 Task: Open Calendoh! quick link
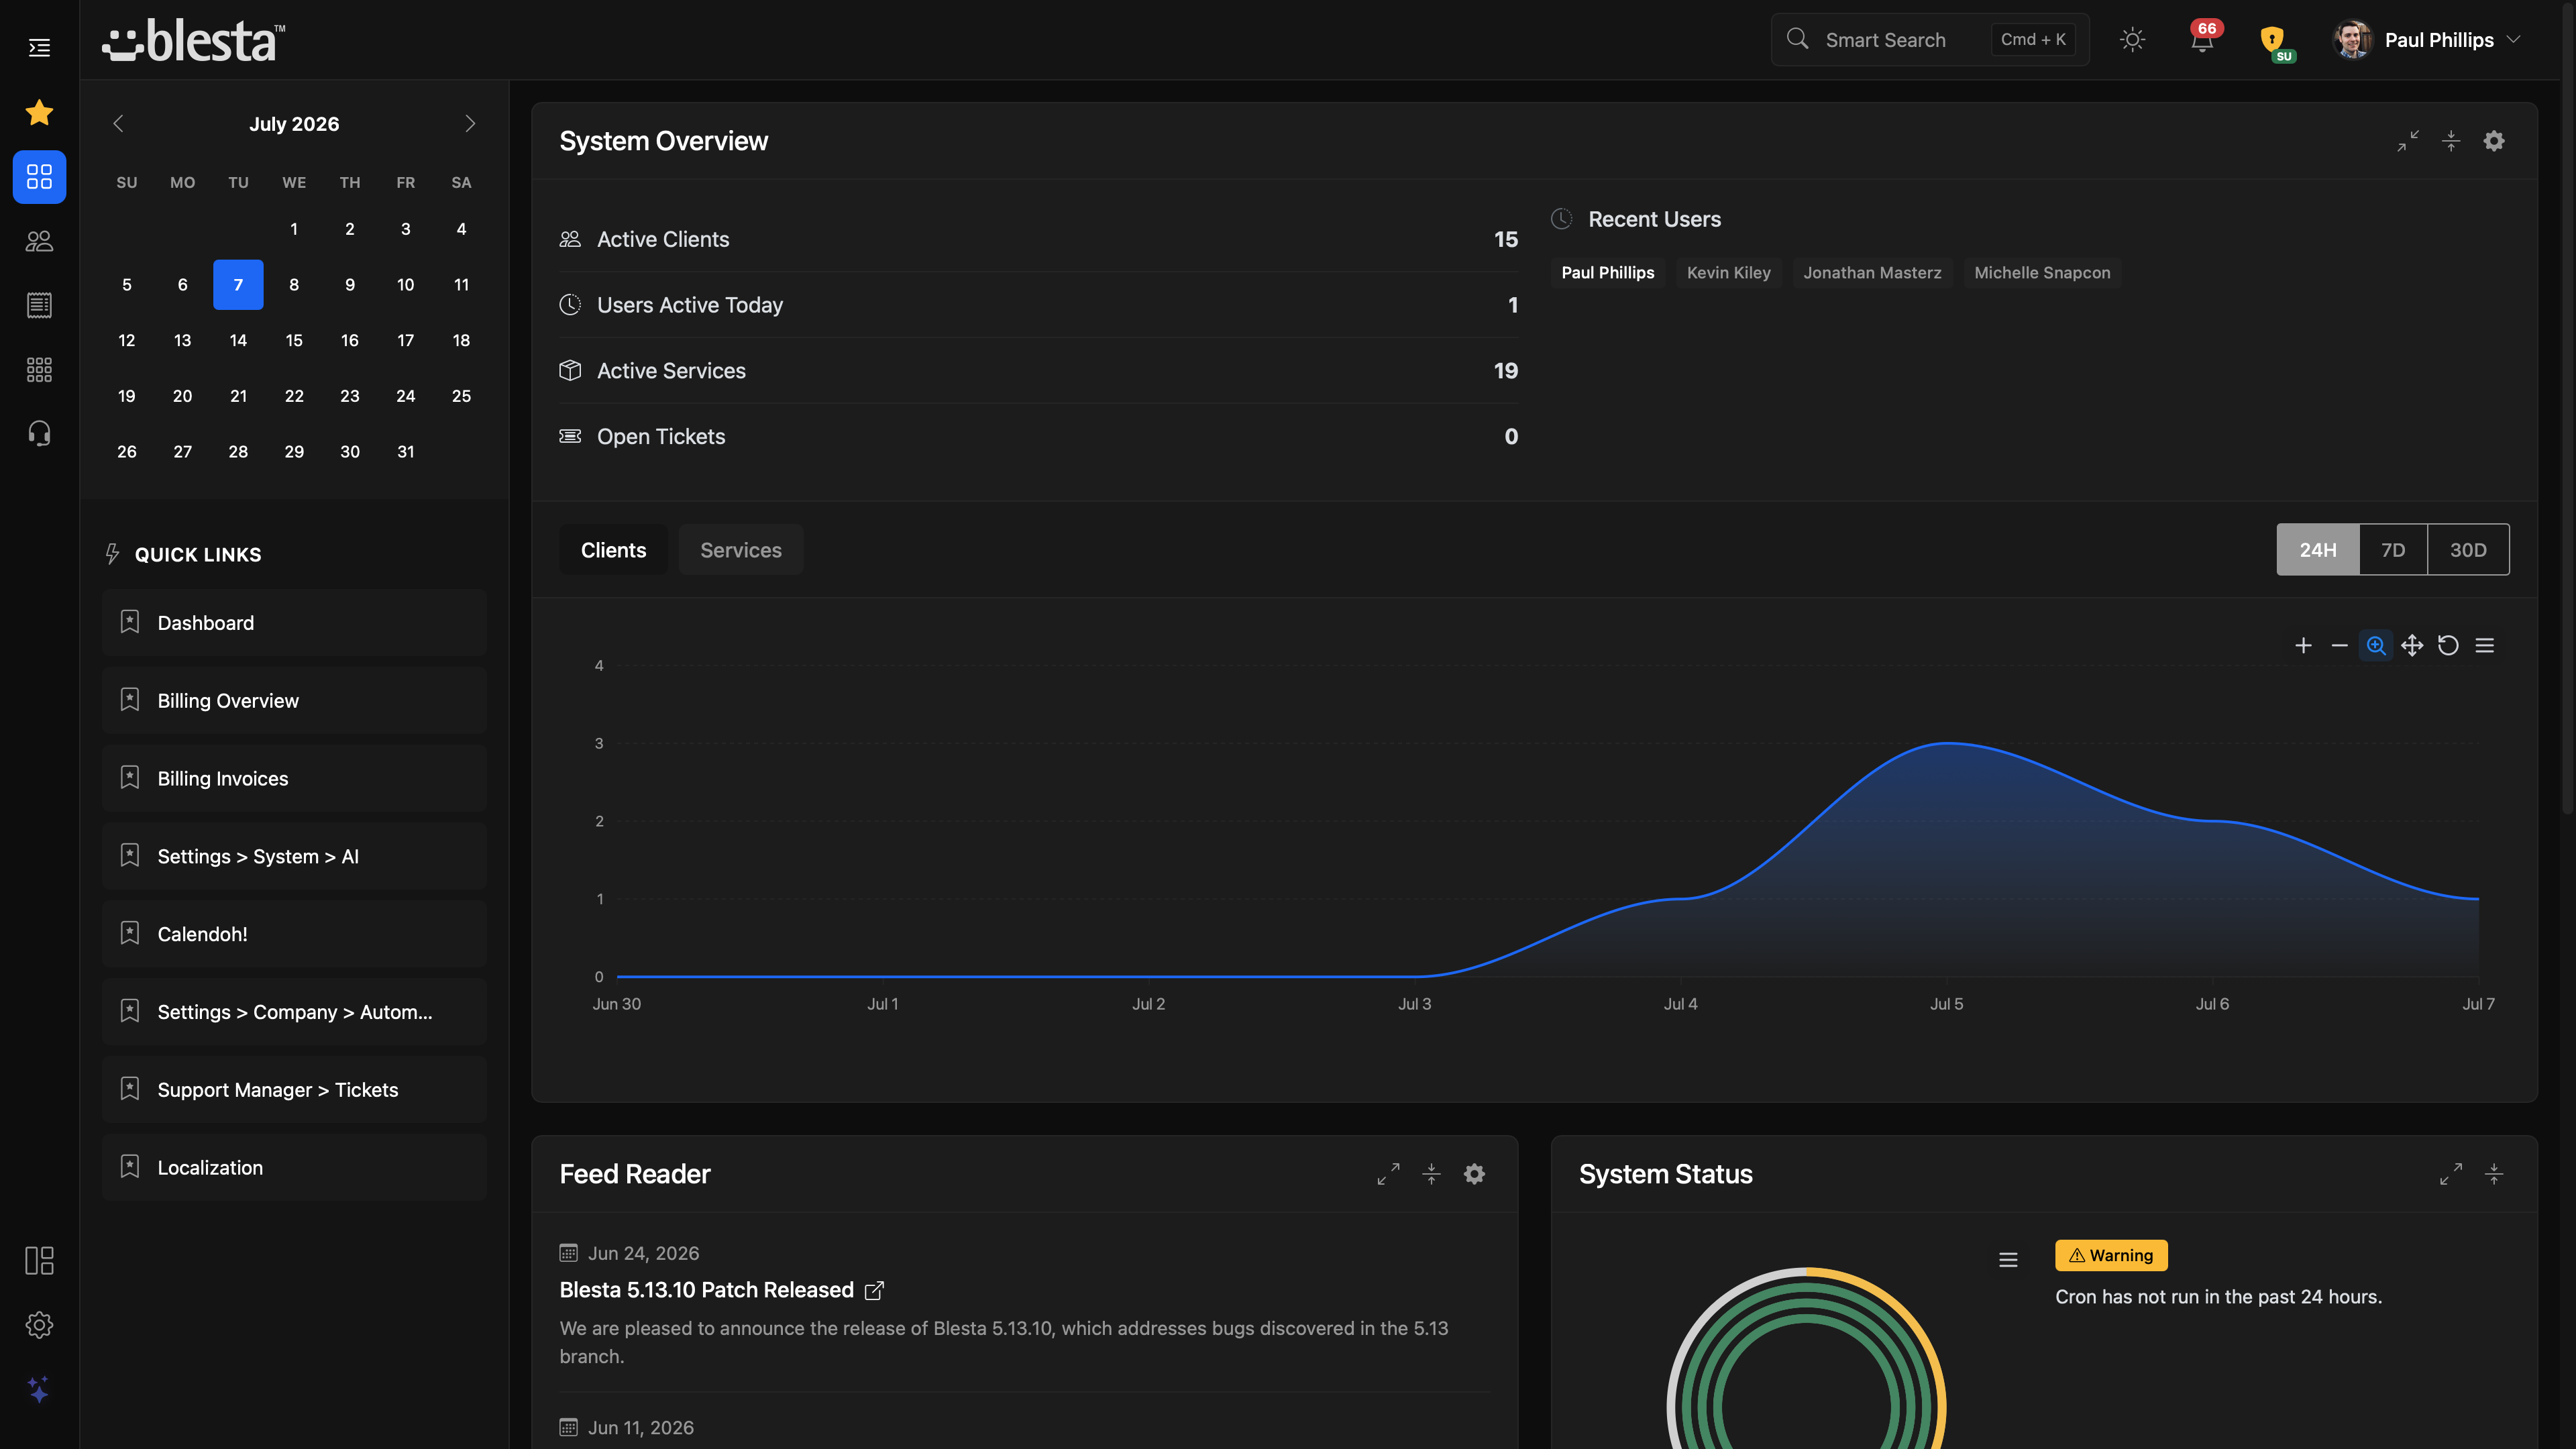click(x=294, y=934)
